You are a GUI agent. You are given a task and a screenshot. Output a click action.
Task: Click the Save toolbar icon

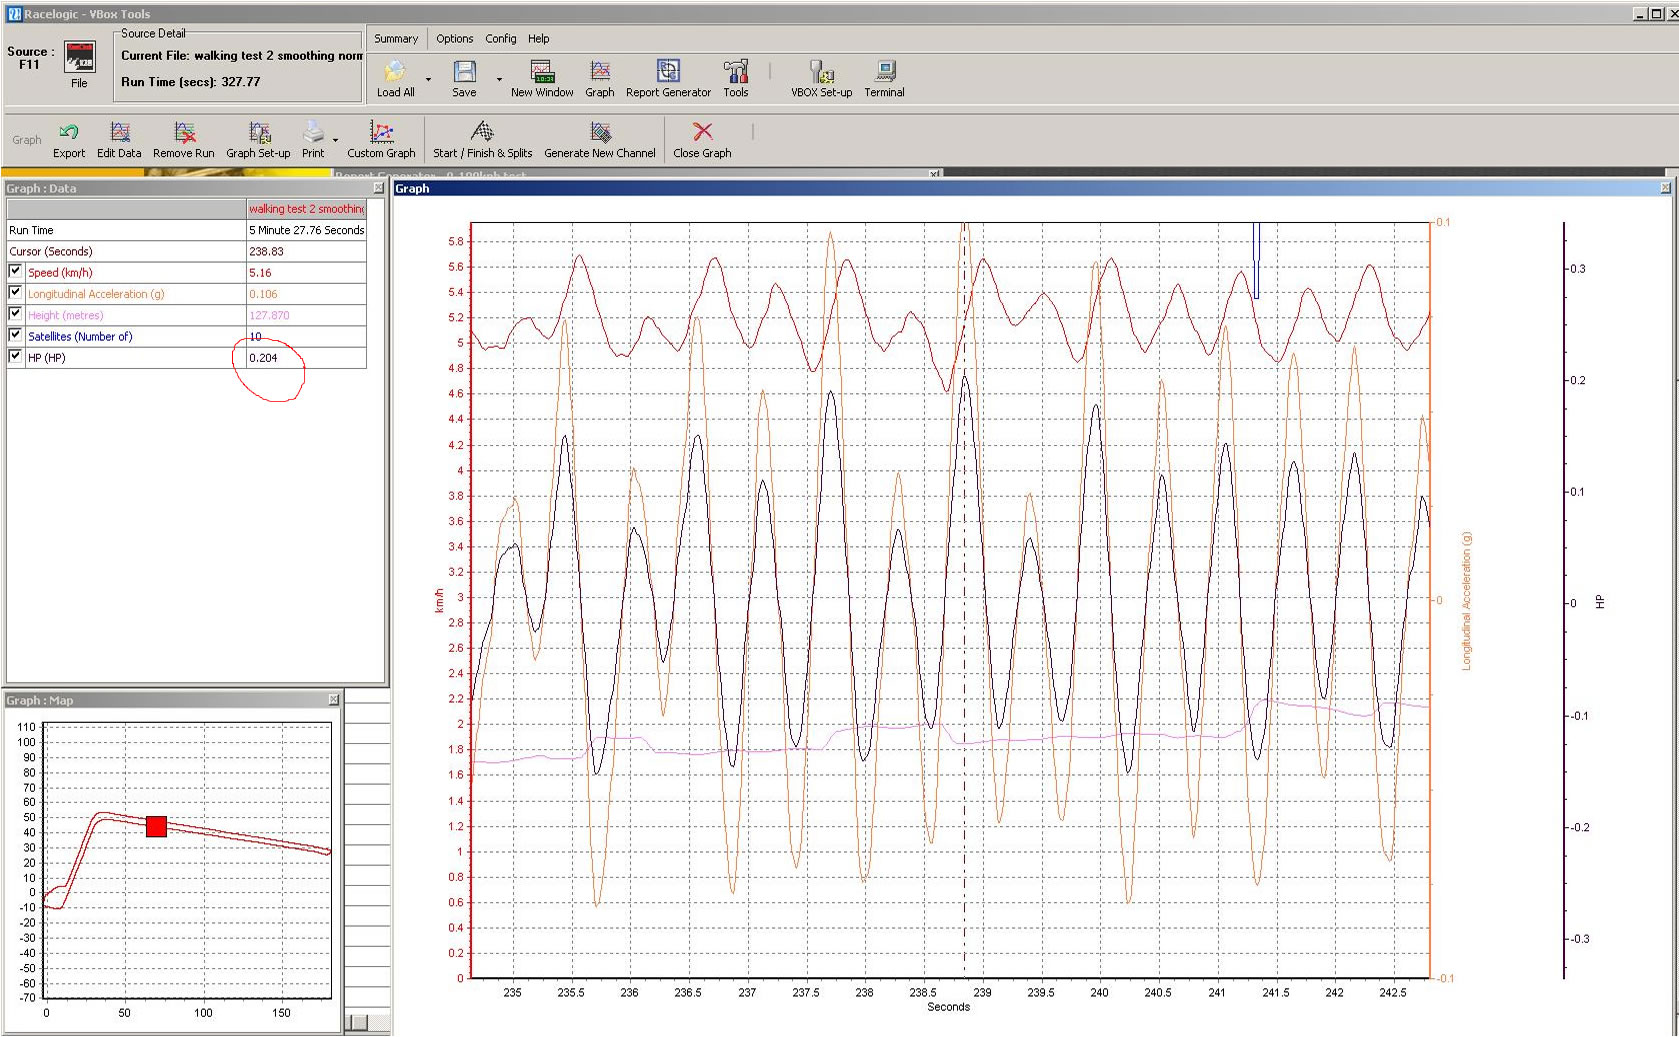coord(464,72)
